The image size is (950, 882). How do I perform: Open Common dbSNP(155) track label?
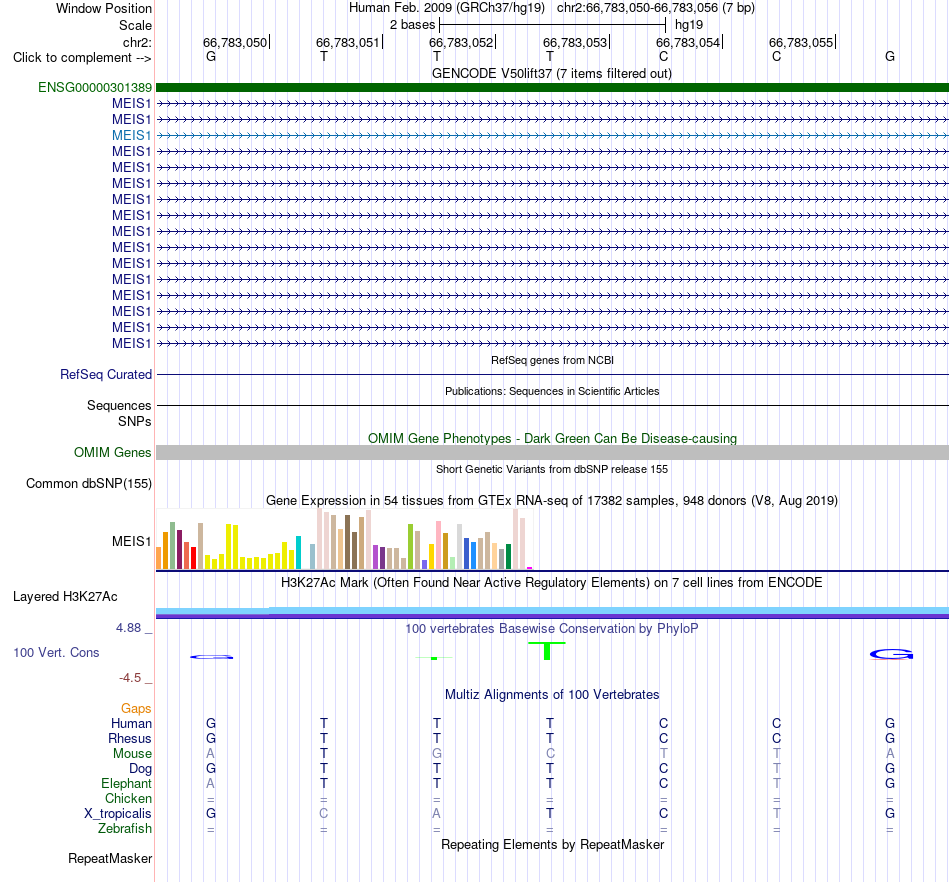[89, 483]
